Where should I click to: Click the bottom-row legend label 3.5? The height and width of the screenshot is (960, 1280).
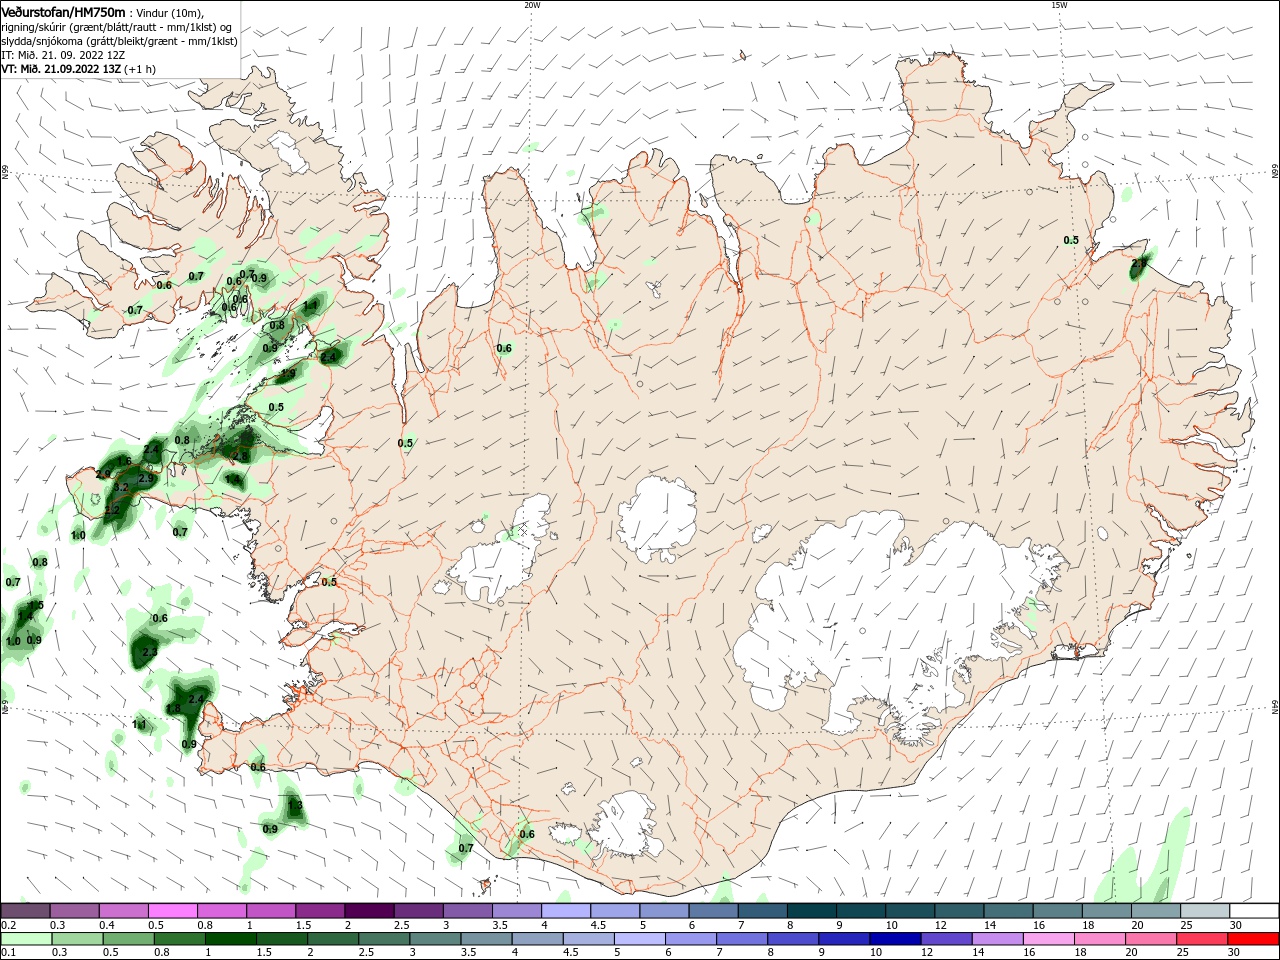pos(468,953)
